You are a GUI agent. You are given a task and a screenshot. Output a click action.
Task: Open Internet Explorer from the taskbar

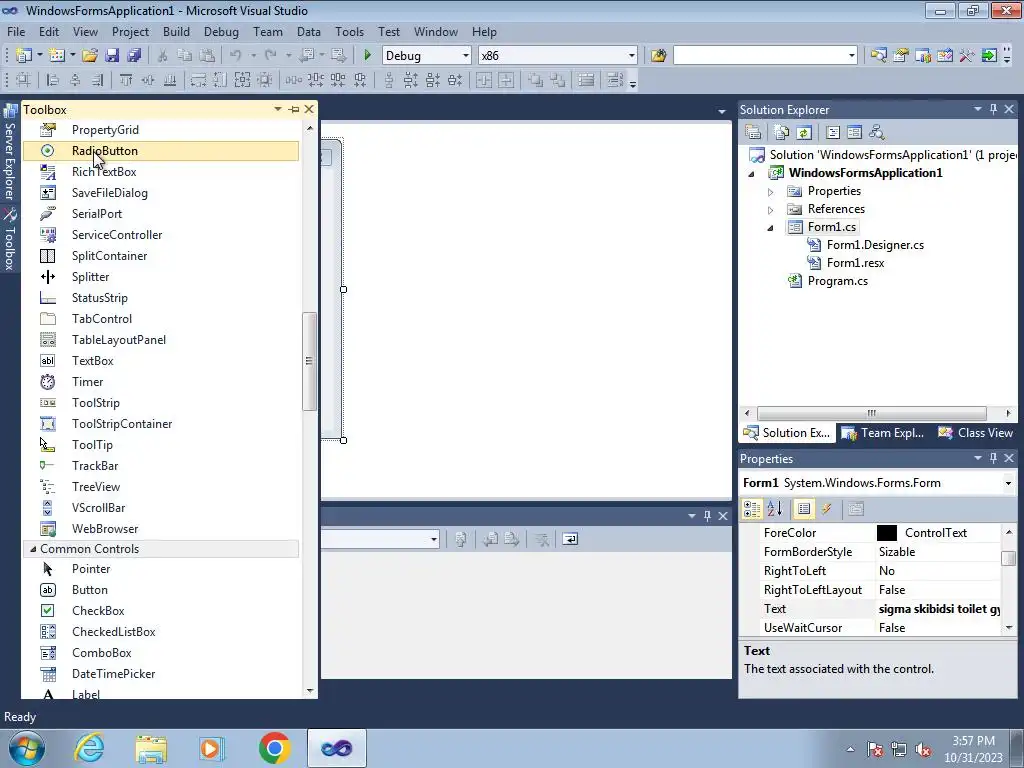[x=89, y=748]
